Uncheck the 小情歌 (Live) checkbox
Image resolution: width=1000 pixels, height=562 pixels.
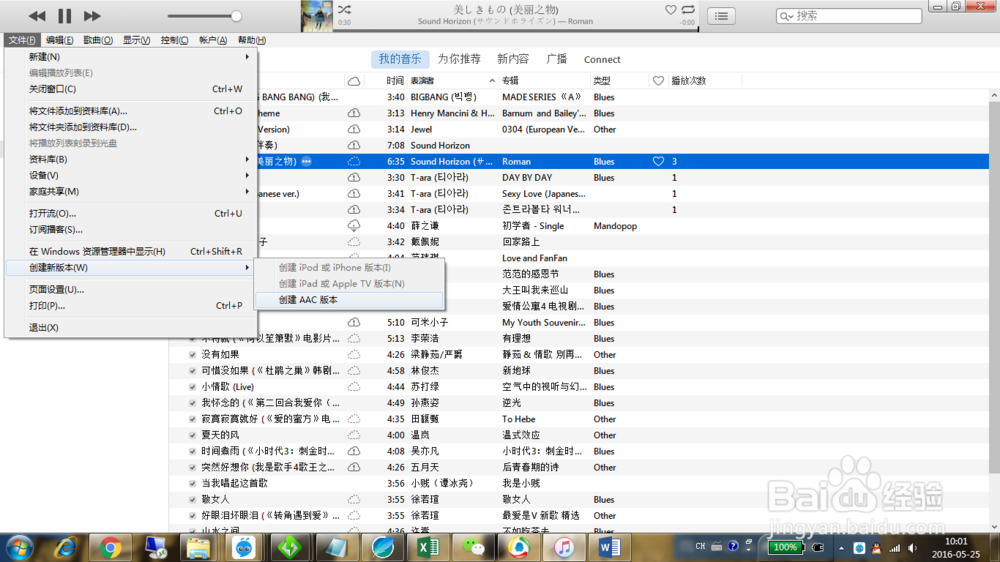193,387
